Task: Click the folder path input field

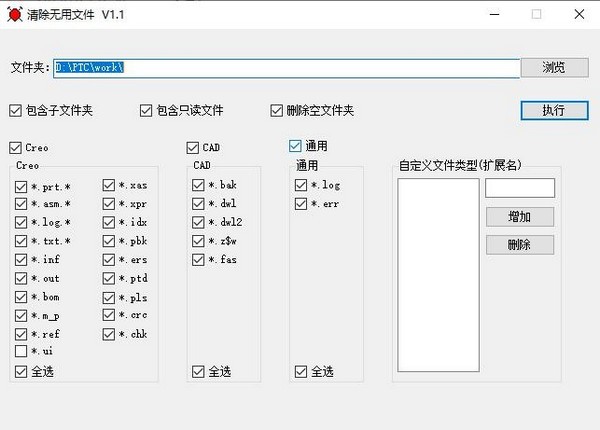Action: pos(287,68)
